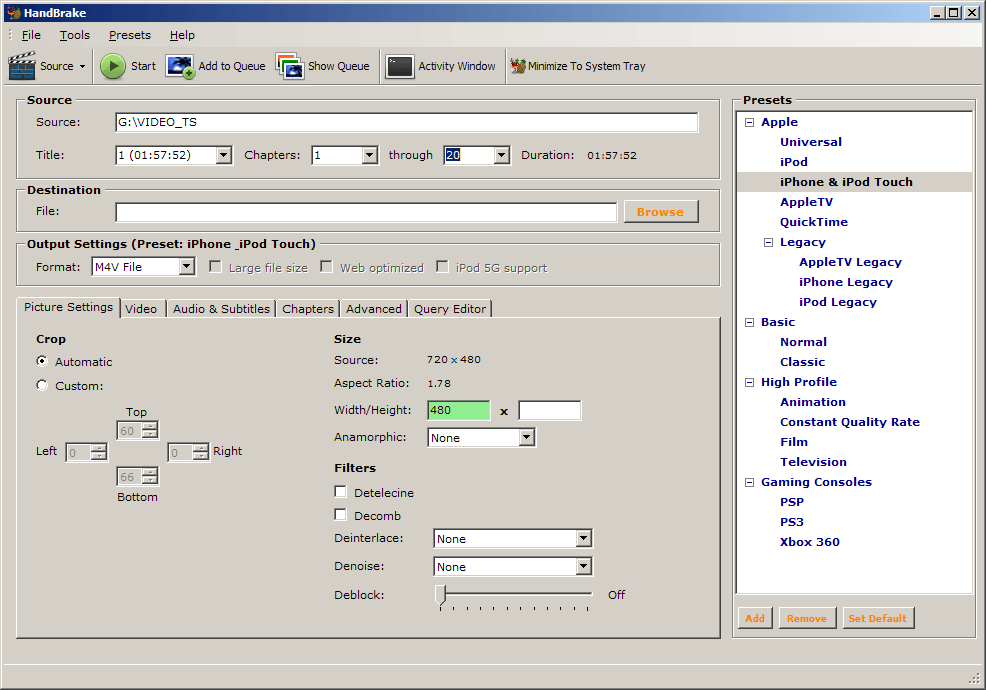The image size is (986, 690).
Task: Click the HandBrake title bar logo
Action: [x=14, y=13]
